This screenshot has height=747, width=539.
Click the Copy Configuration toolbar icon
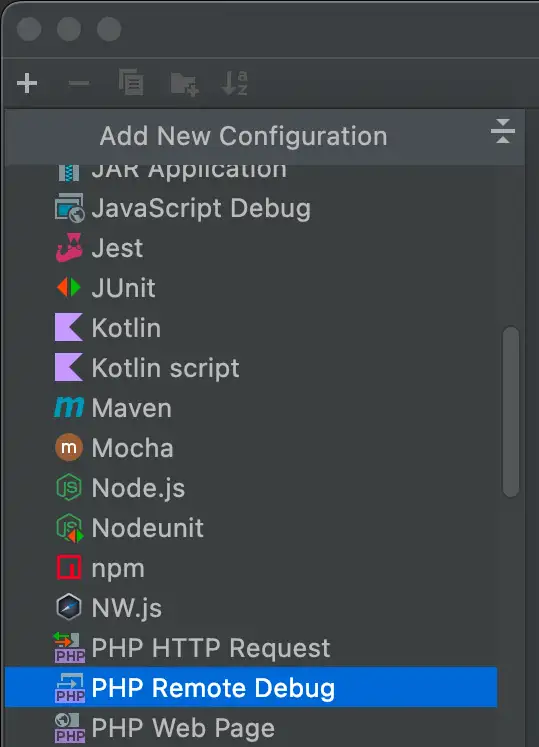point(131,82)
